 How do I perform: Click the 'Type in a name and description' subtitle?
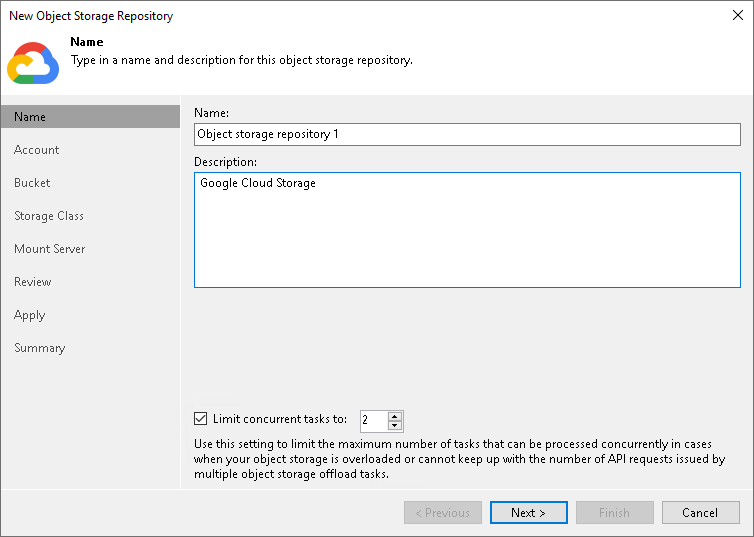pos(241,60)
